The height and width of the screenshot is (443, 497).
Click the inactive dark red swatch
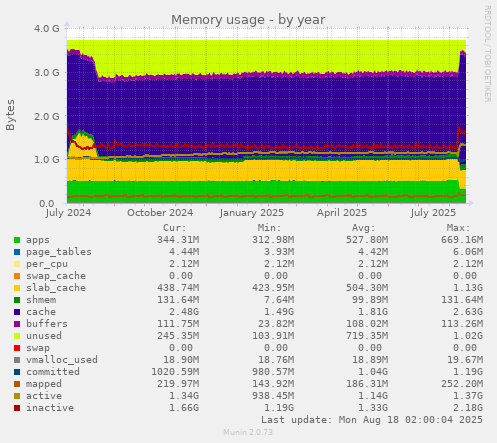point(17,408)
